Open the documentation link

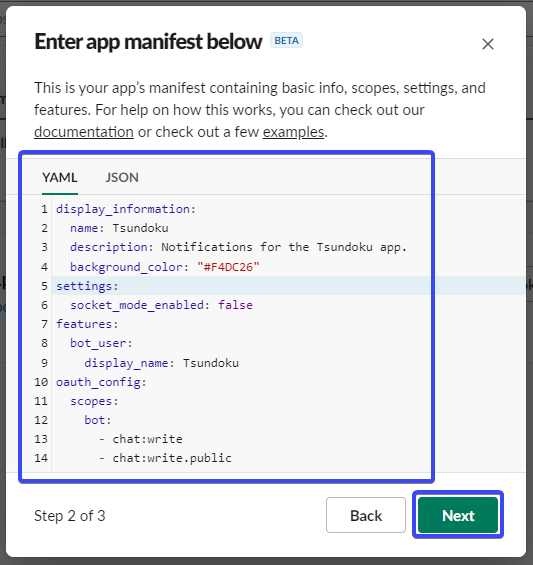point(84,132)
